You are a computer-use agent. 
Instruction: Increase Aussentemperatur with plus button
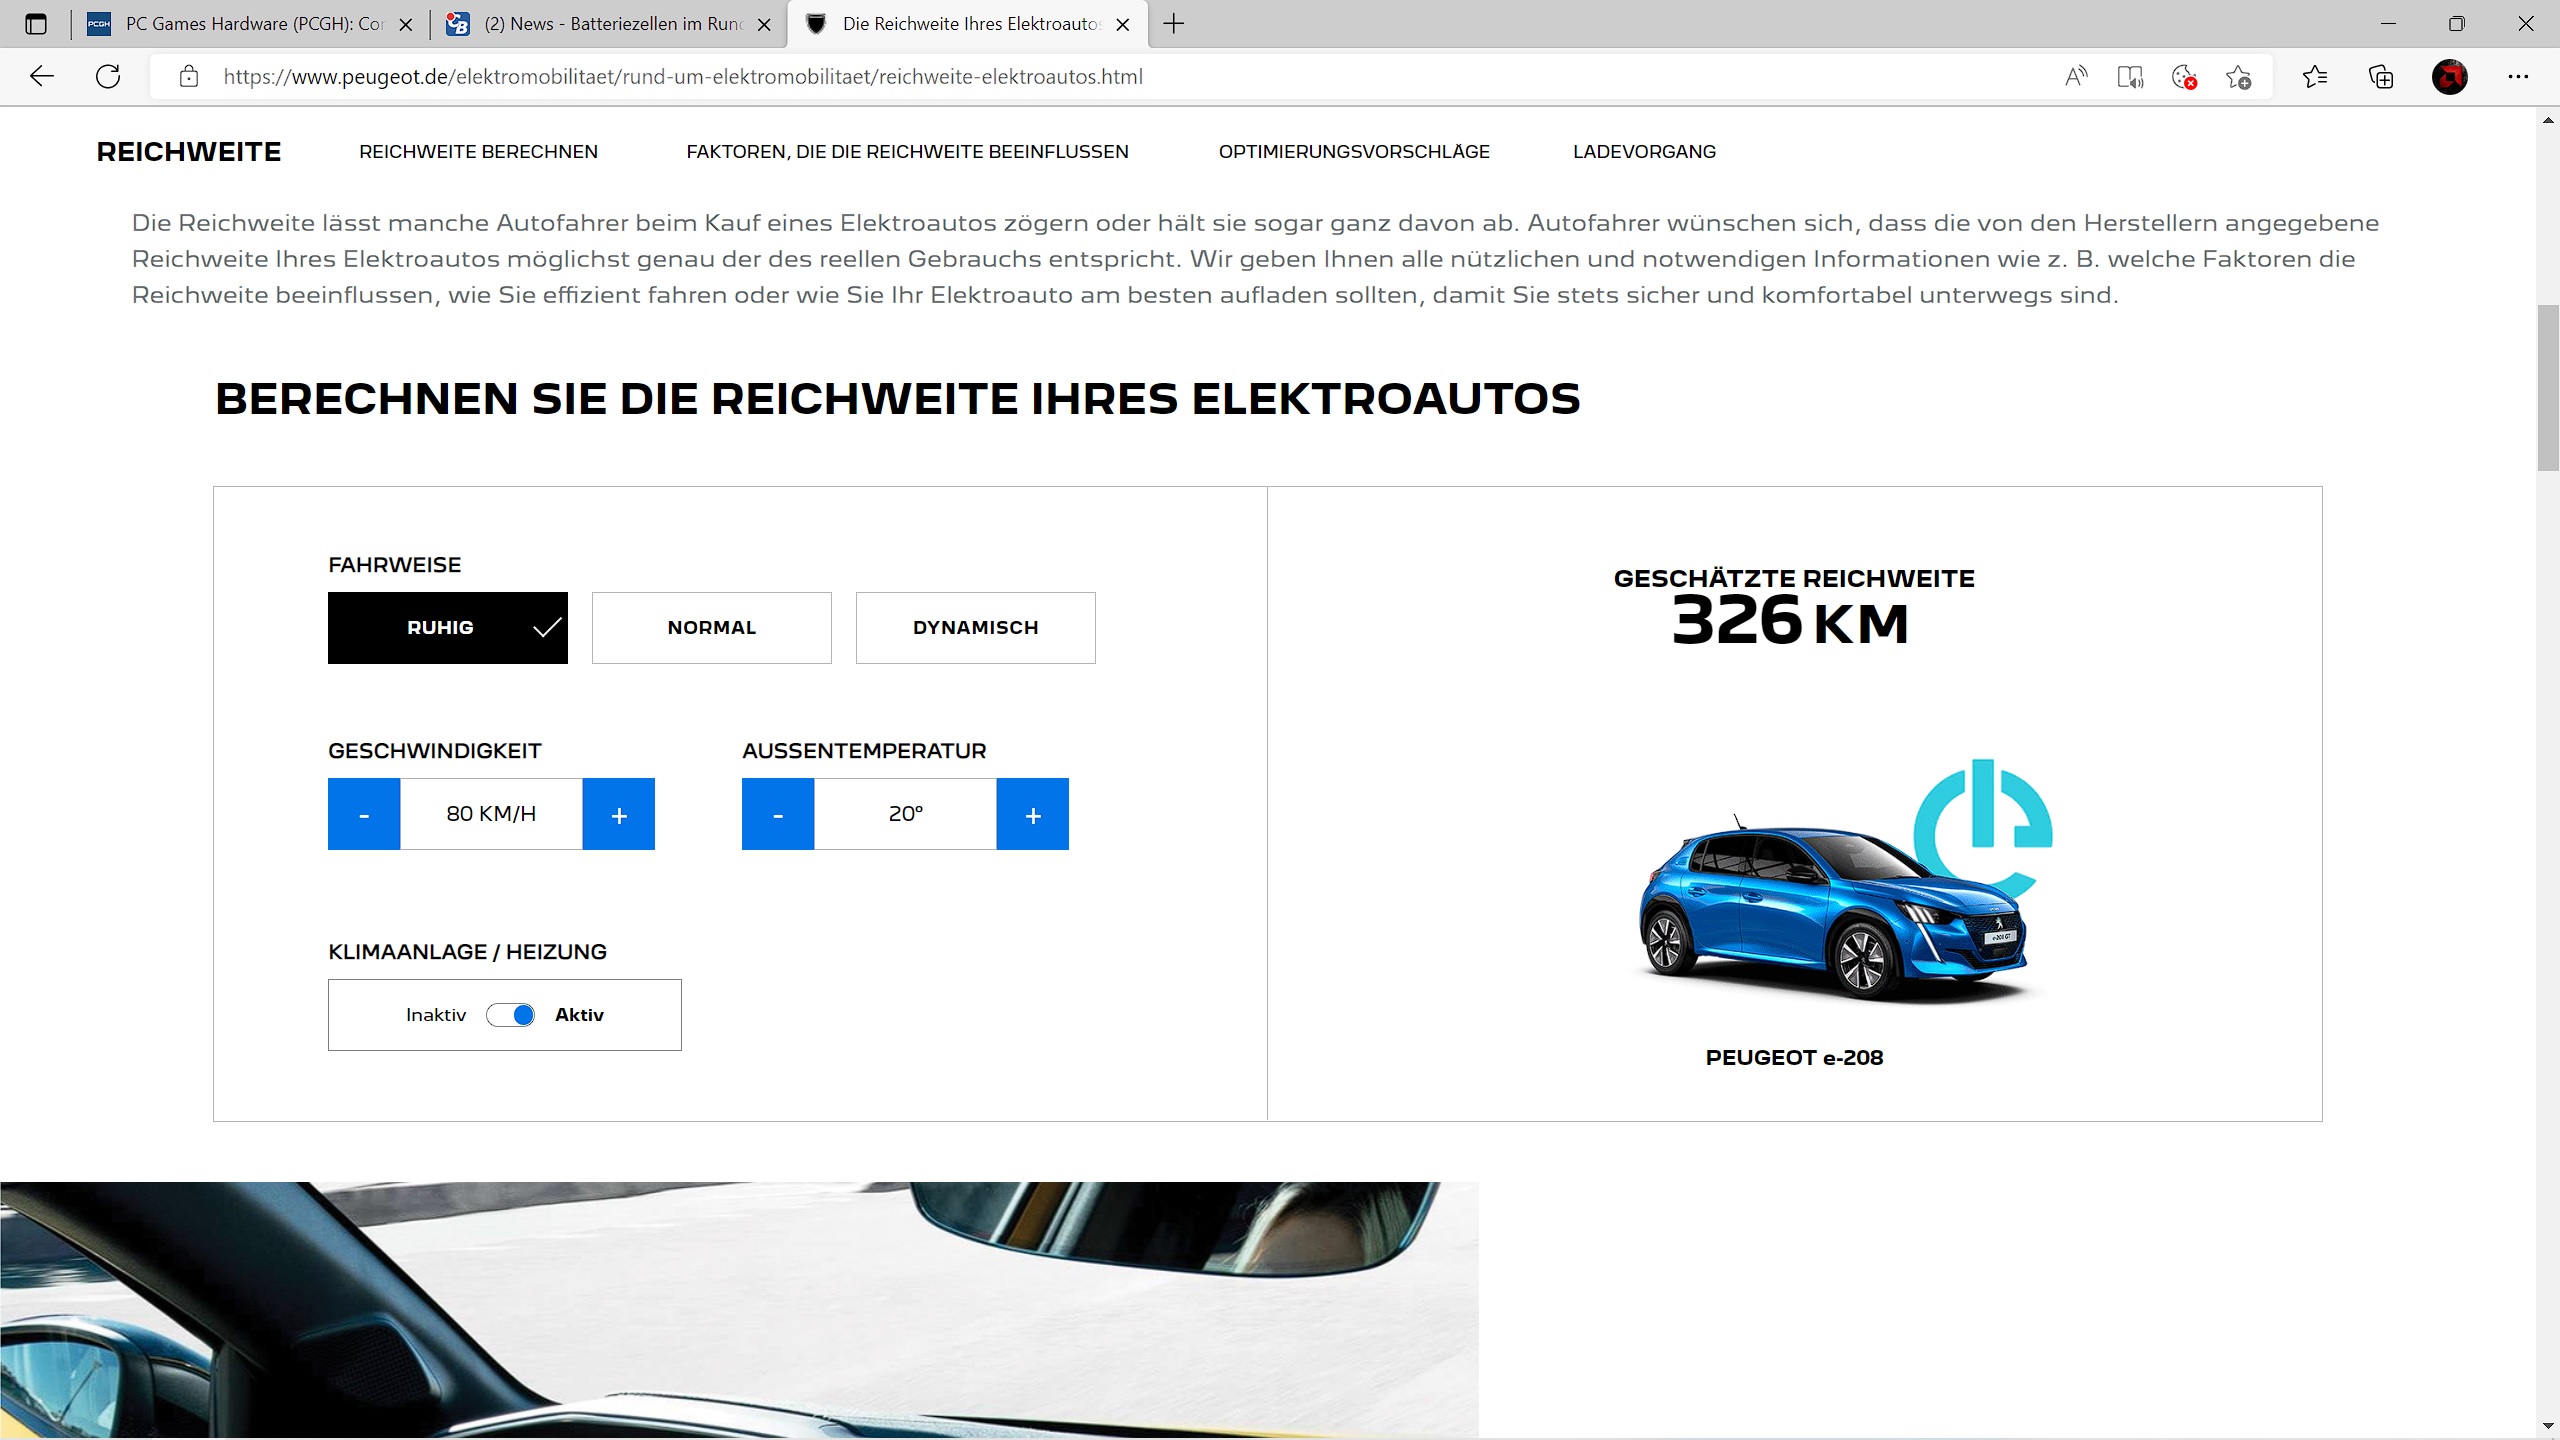click(1032, 814)
